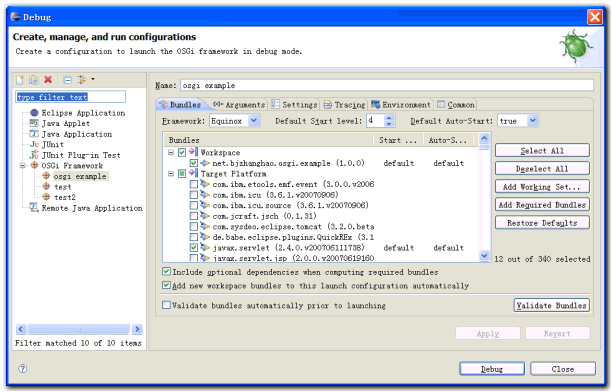Viewport: 612px width, 392px height.
Task: Click the configuration list horizontal scrollbar
Action: (79, 329)
